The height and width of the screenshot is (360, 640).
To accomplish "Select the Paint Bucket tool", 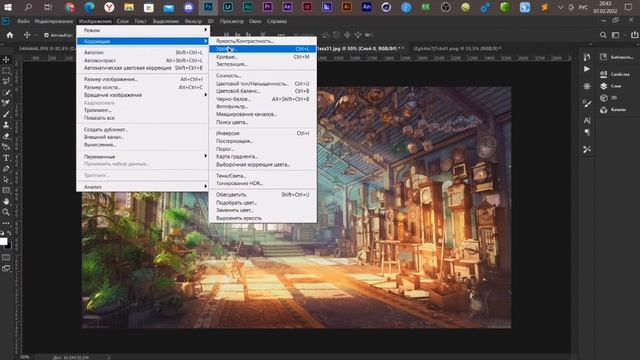I will coord(6,147).
